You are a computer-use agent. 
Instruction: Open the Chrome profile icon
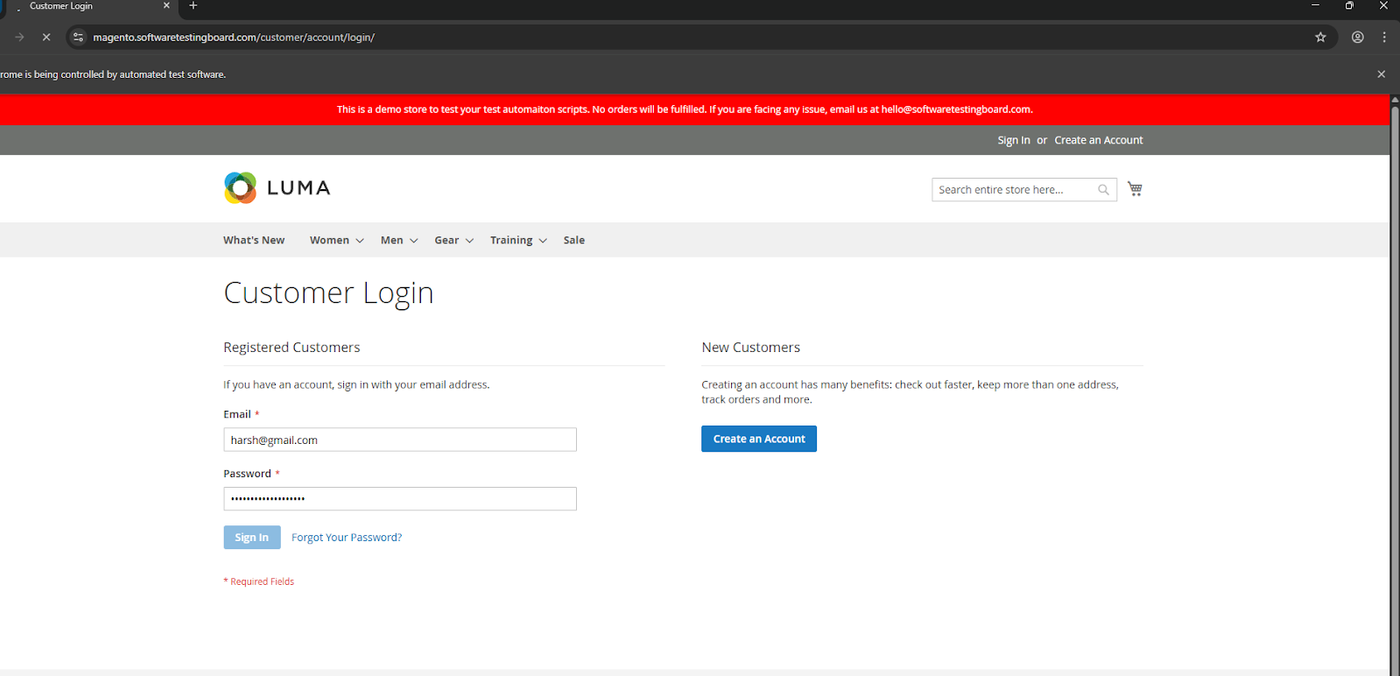click(x=1357, y=37)
